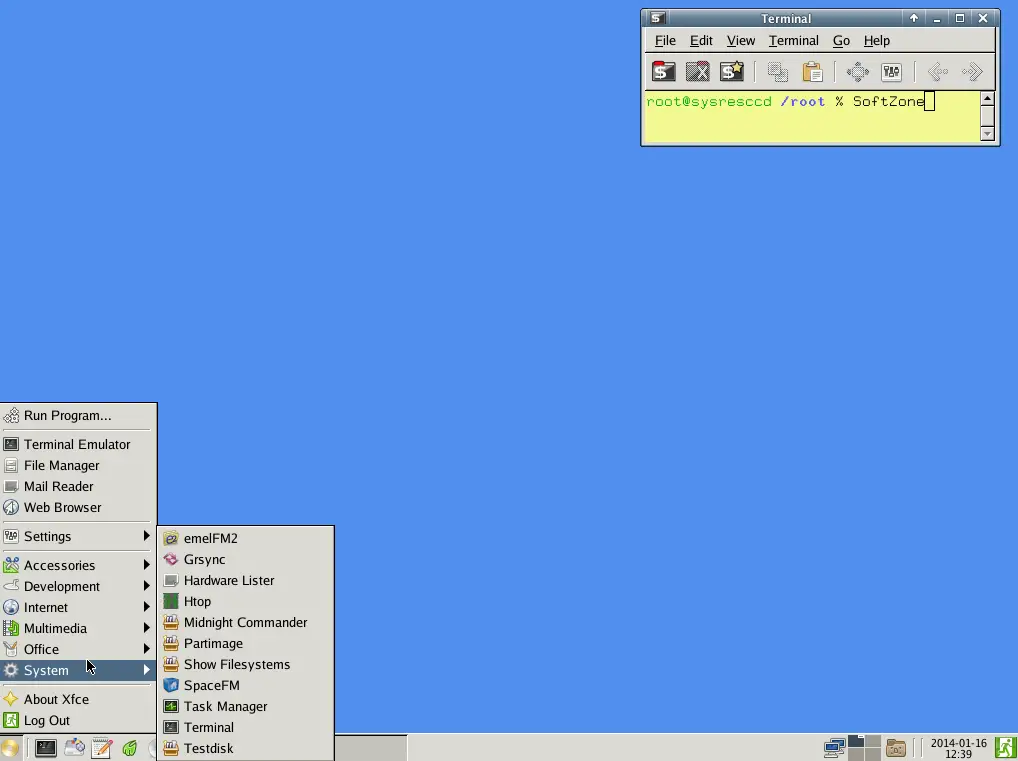Open the Terminal menu in menubar

click(793, 40)
